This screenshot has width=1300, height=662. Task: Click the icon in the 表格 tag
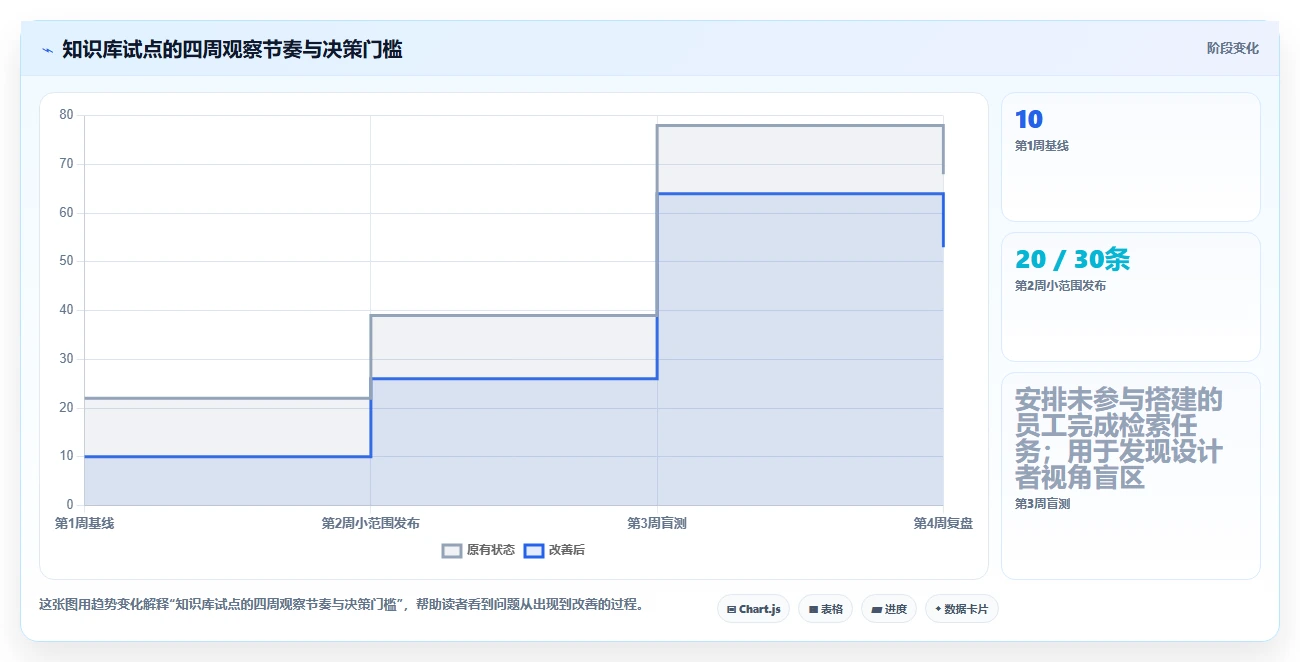coord(813,609)
